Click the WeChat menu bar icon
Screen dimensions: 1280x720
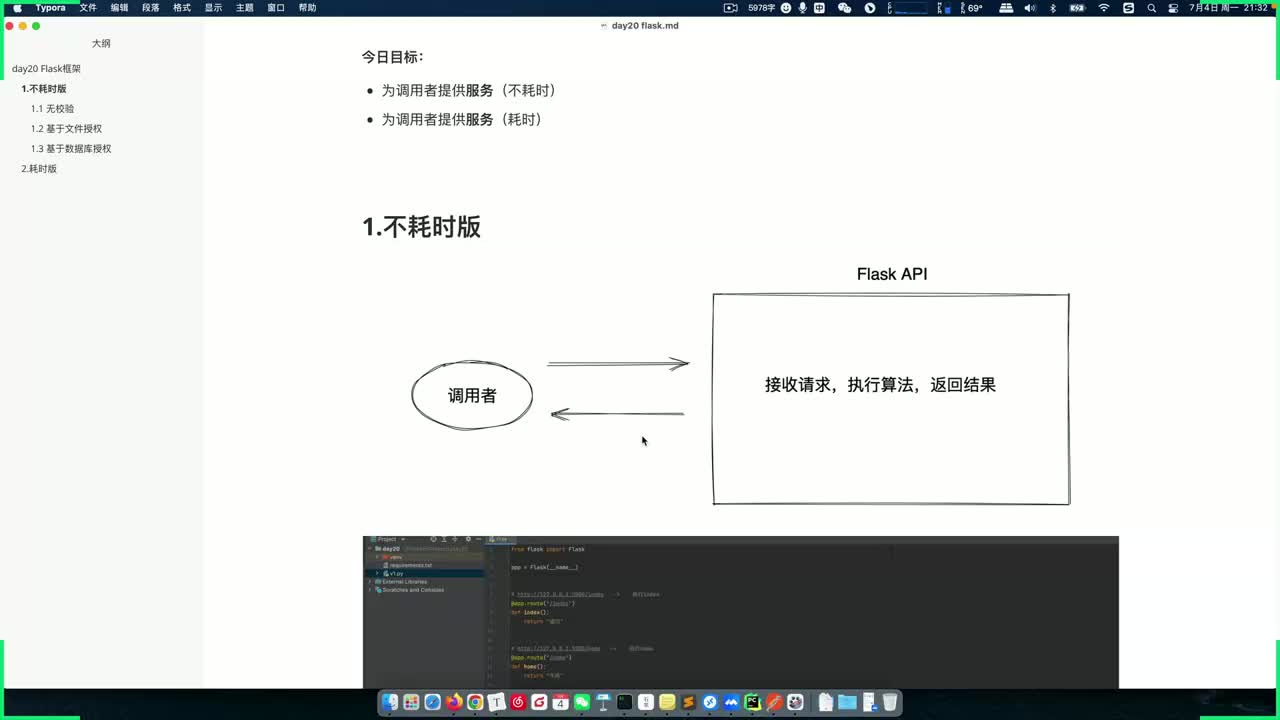coord(845,8)
